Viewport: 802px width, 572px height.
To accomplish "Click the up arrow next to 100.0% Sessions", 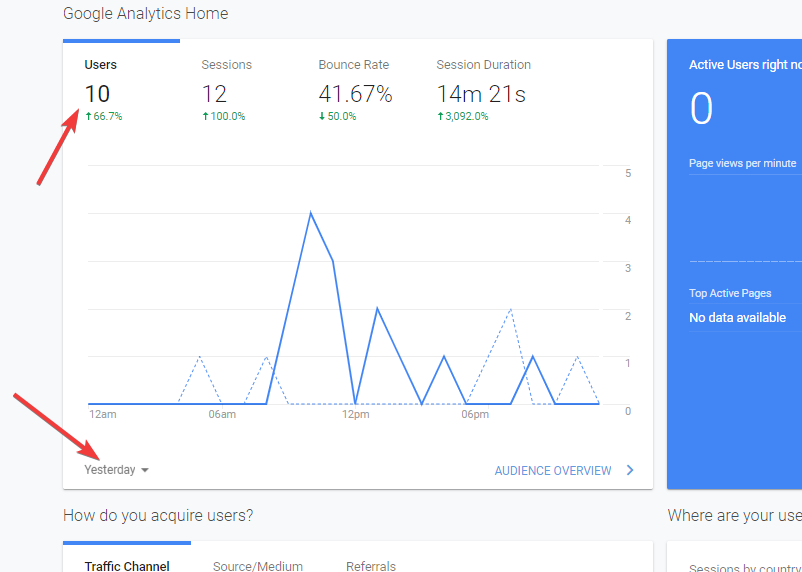I will (206, 117).
